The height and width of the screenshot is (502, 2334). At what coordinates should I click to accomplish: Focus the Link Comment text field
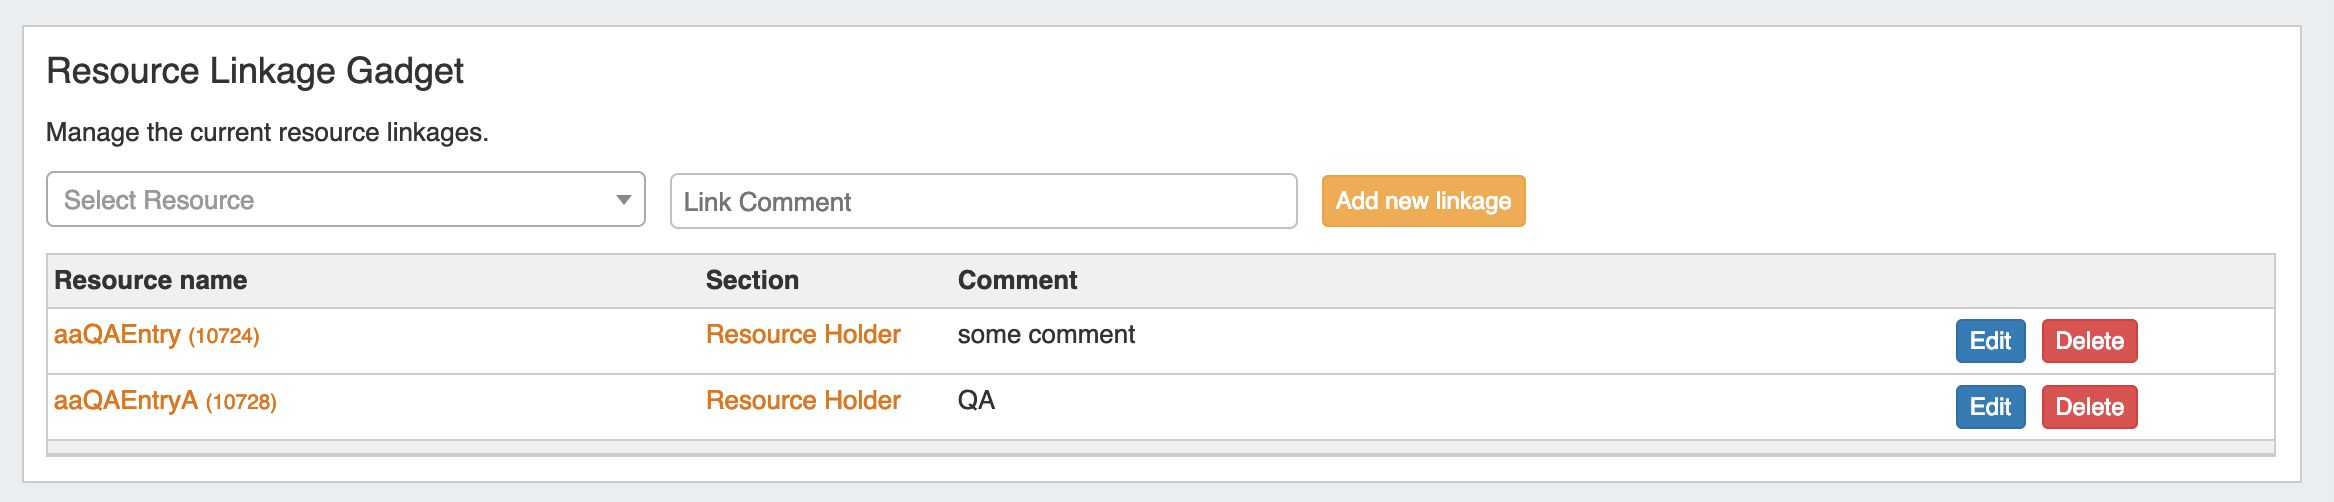click(x=983, y=201)
